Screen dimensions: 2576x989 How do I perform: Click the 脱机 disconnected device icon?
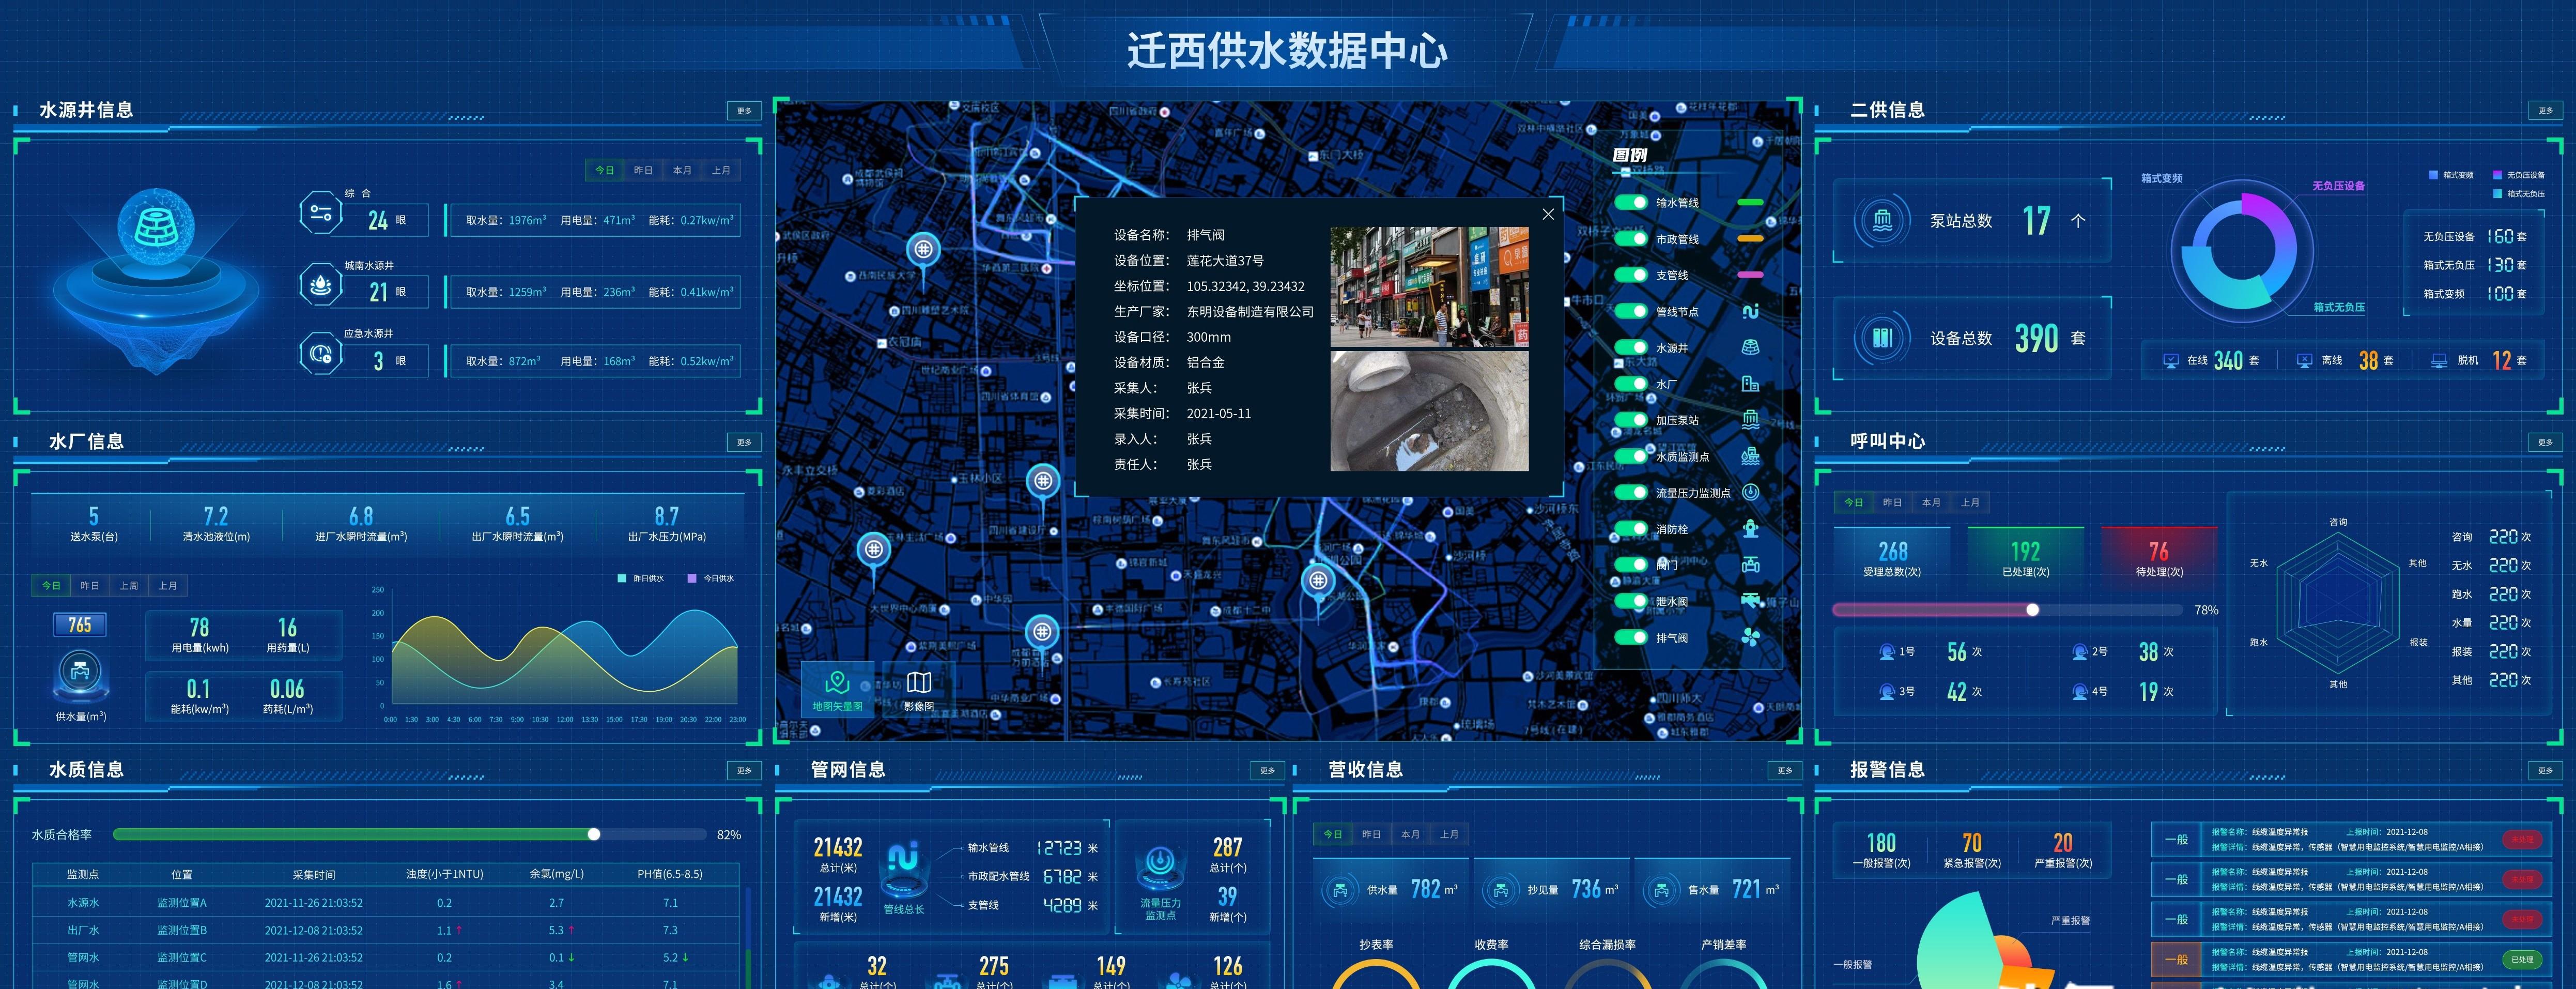coord(2439,361)
